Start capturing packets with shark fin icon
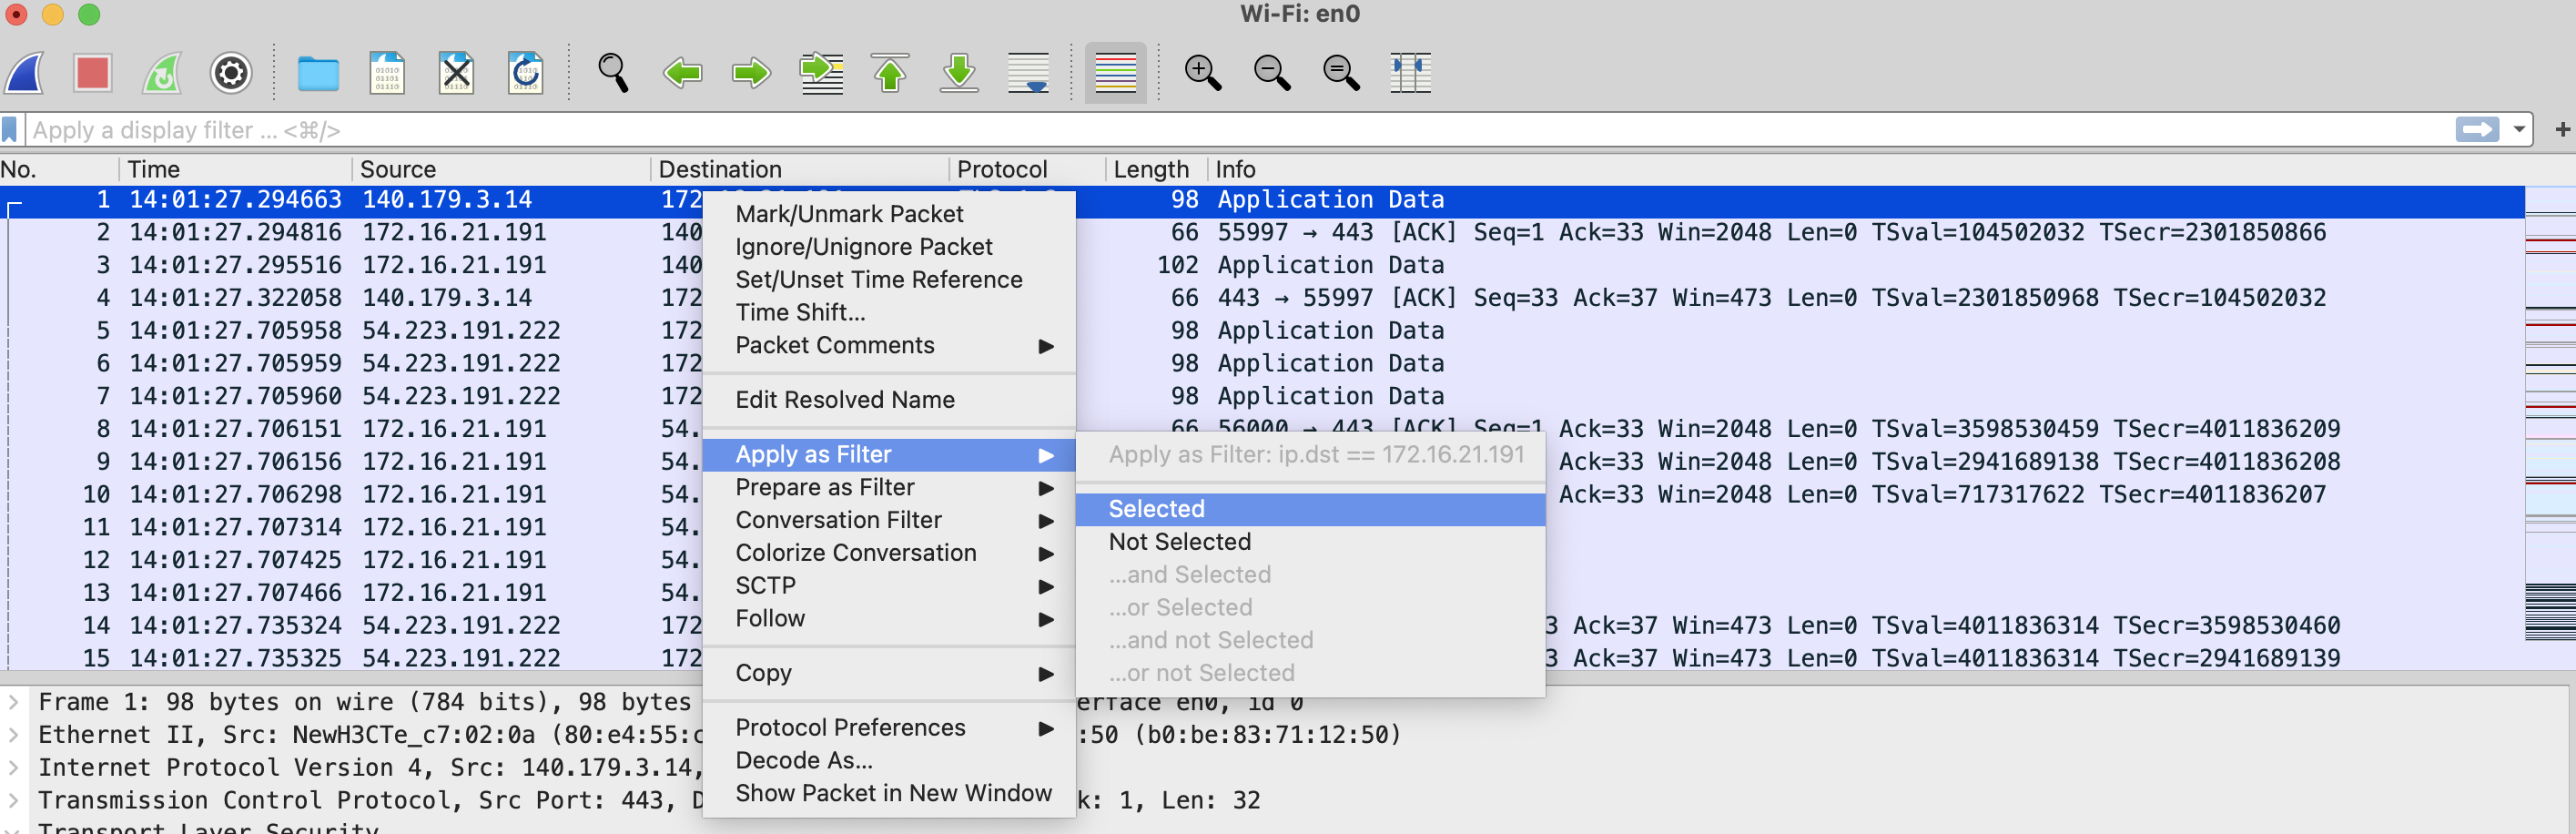This screenshot has width=2576, height=834. tap(25, 72)
